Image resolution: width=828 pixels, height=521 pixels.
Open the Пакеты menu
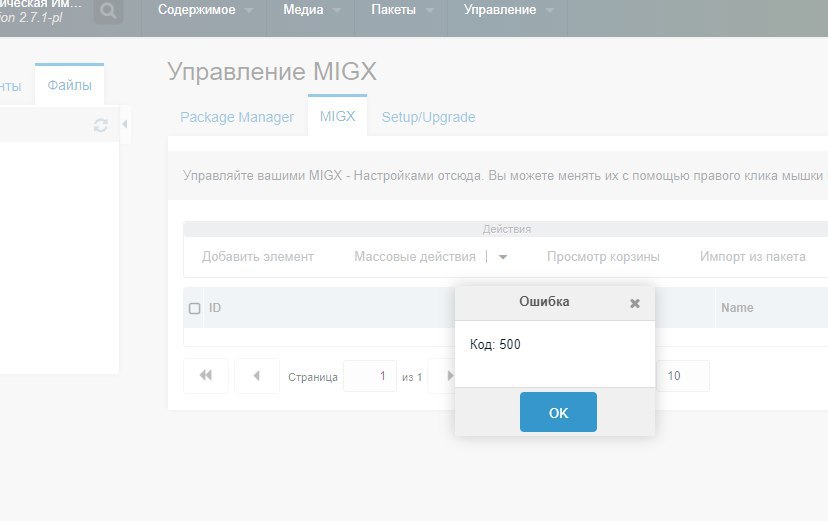coord(402,10)
